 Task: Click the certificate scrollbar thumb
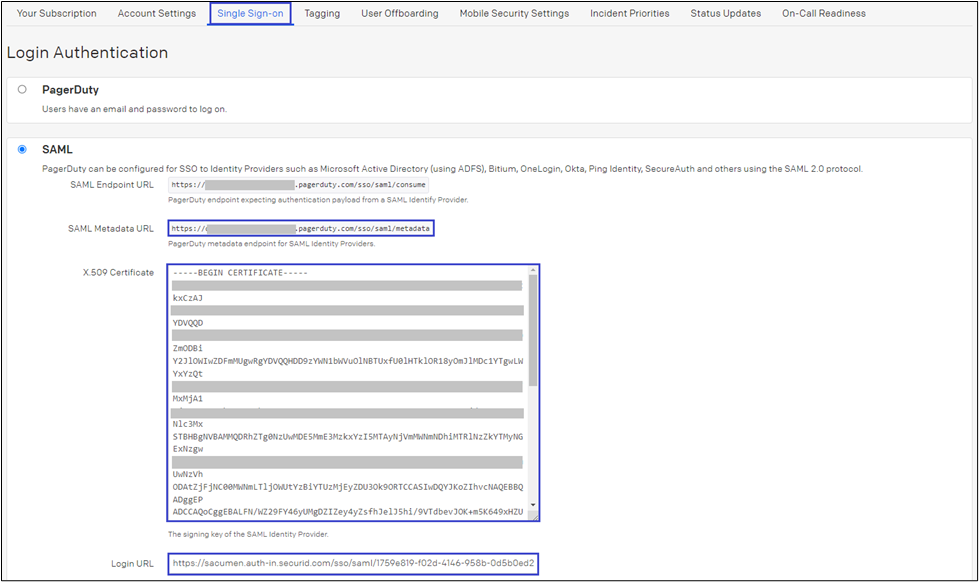click(533, 330)
